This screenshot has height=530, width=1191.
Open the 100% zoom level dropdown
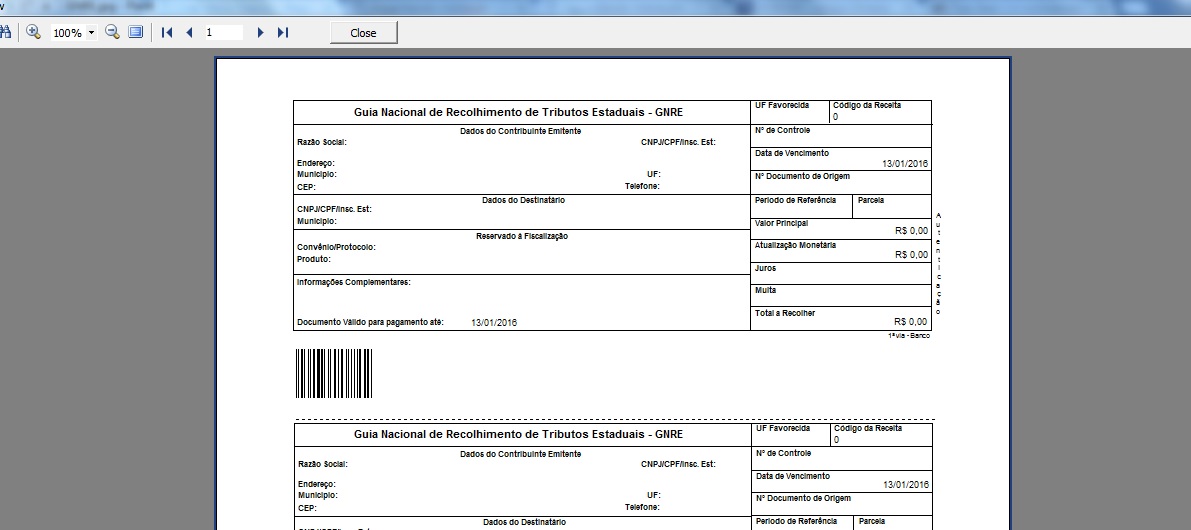tap(92, 33)
